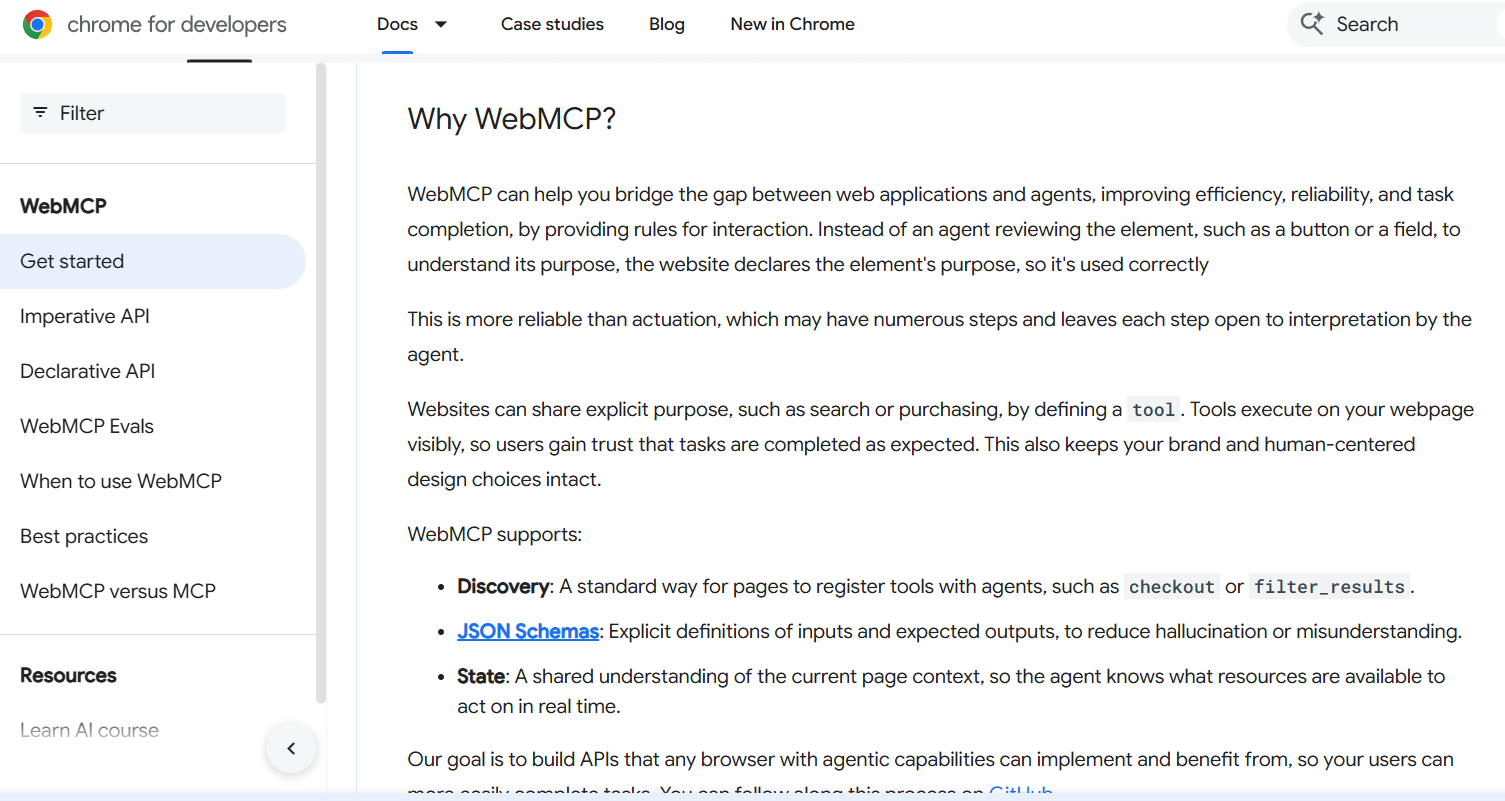Click the filter_results code snippet

click(x=1329, y=587)
